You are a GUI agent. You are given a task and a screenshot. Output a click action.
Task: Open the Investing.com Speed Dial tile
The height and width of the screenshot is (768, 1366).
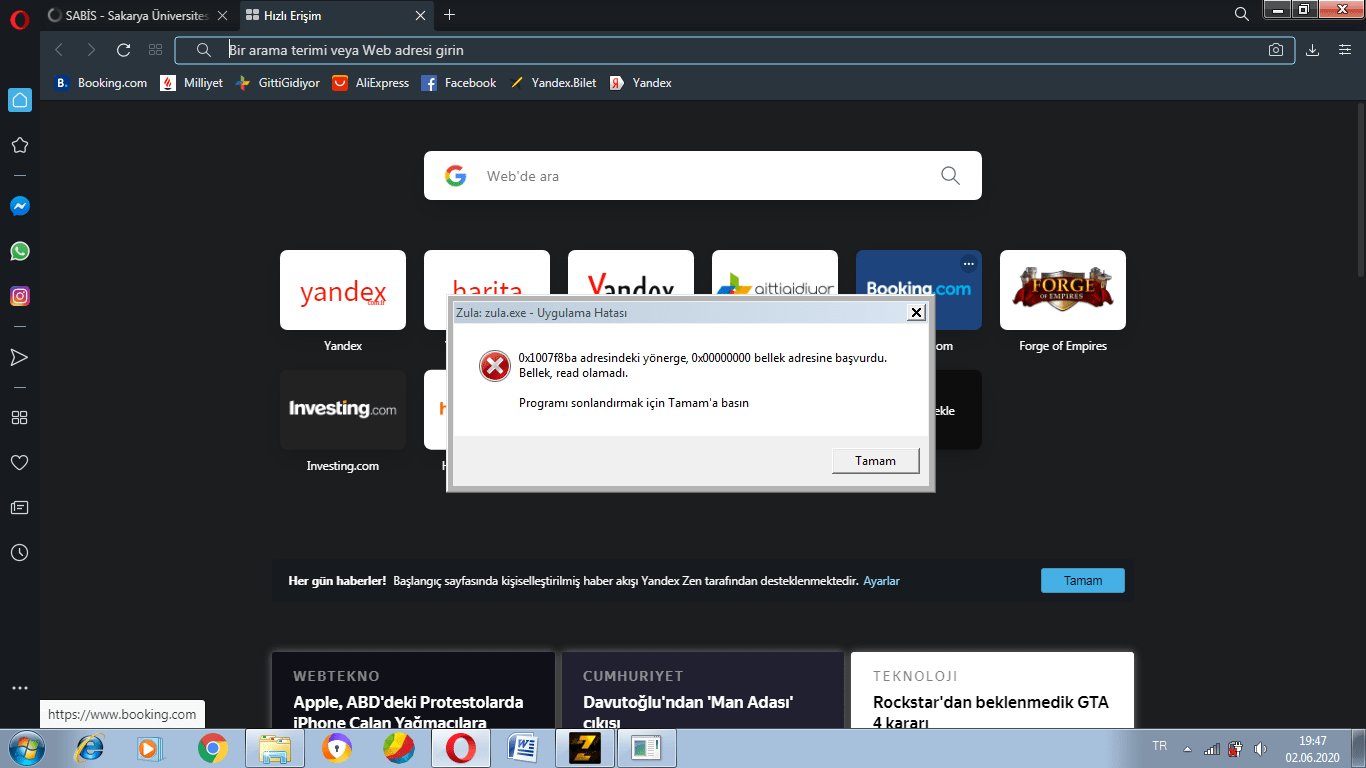click(343, 410)
